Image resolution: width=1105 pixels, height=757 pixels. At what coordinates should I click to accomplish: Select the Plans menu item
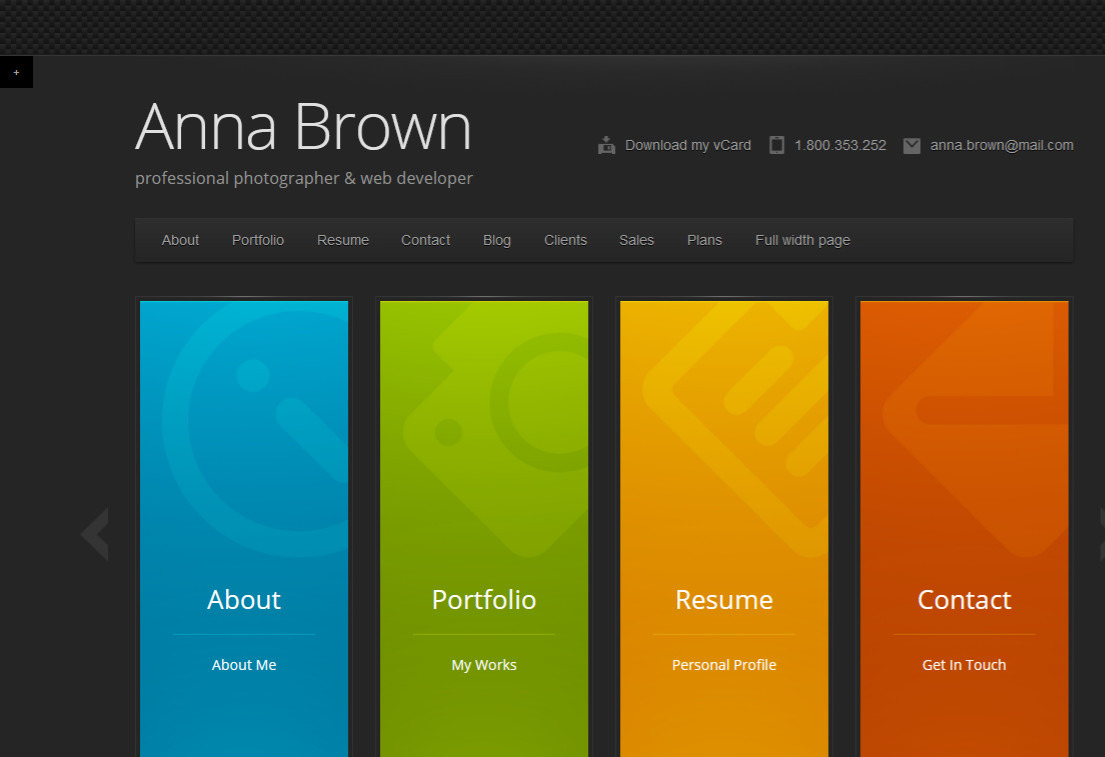(x=704, y=240)
